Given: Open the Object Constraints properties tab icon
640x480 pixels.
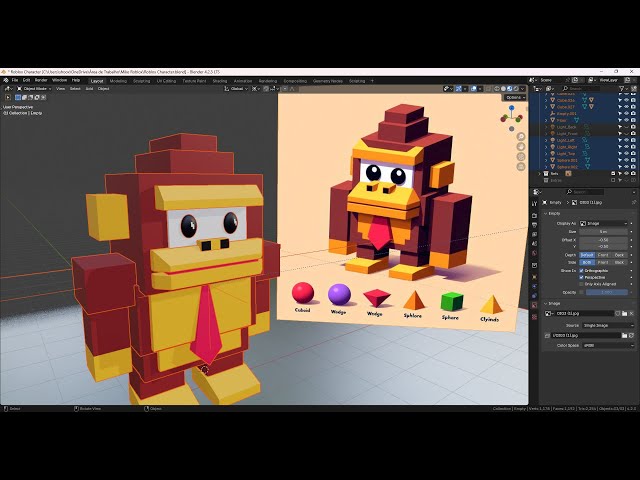Looking at the screenshot, I should (535, 296).
